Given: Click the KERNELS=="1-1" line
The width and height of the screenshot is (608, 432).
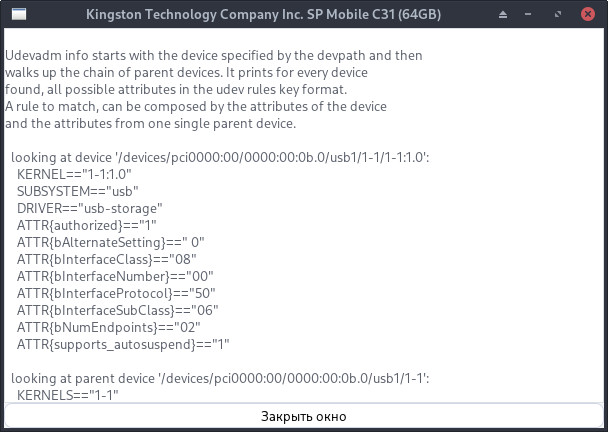Looking at the screenshot, I should [x=67, y=395].
